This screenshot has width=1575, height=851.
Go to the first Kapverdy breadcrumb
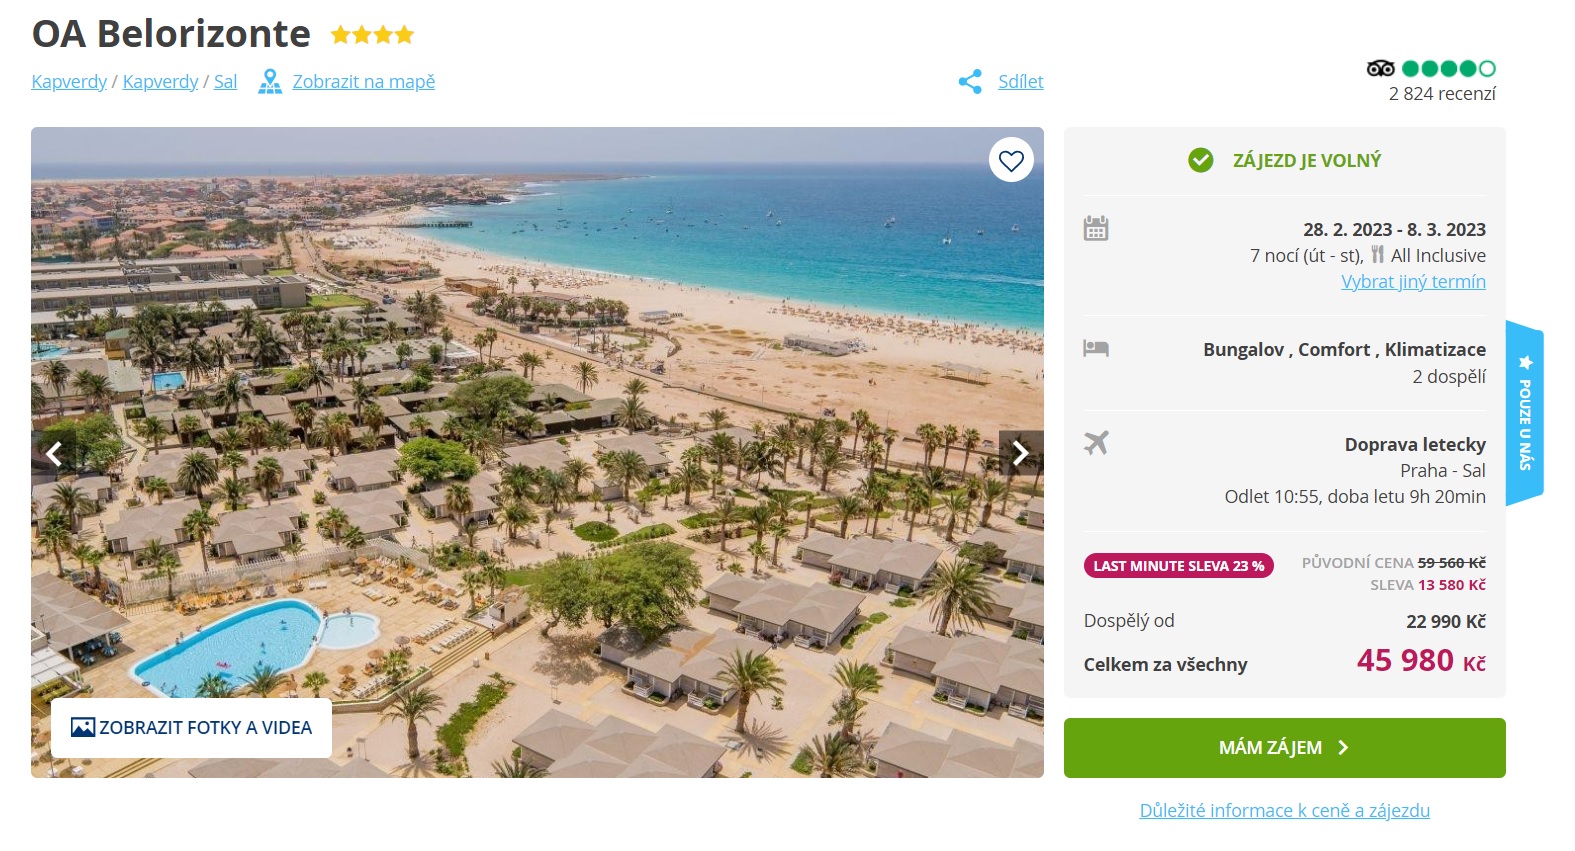[69, 82]
